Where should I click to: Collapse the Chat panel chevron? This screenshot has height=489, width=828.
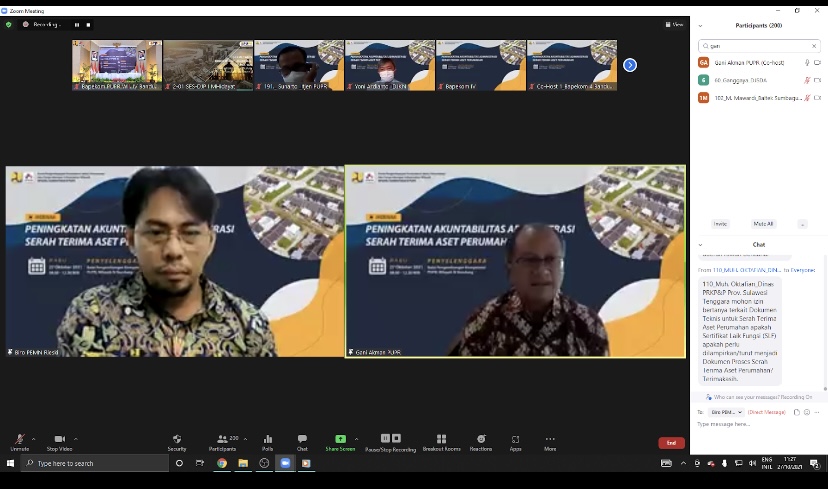coord(700,244)
